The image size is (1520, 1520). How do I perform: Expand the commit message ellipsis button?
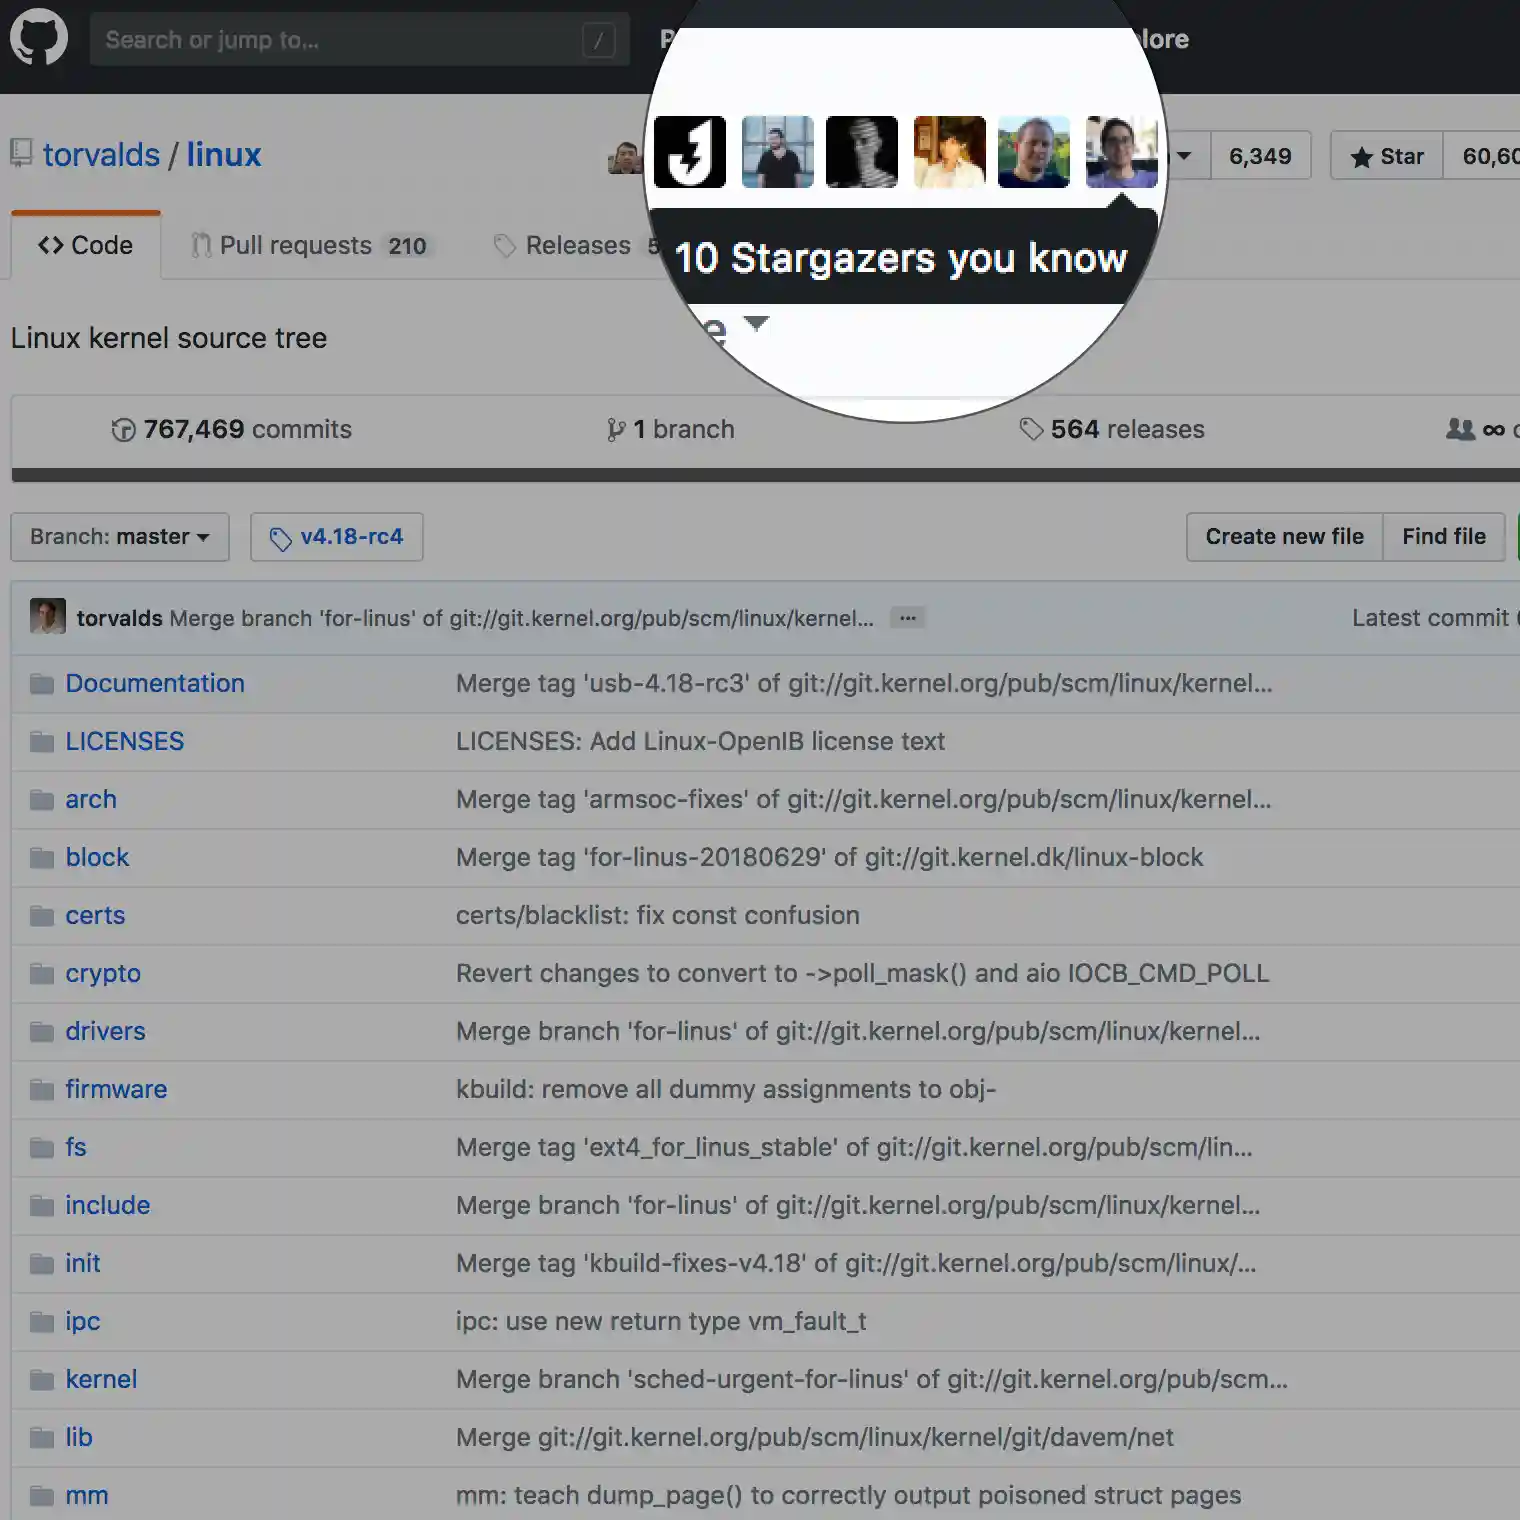(x=907, y=618)
